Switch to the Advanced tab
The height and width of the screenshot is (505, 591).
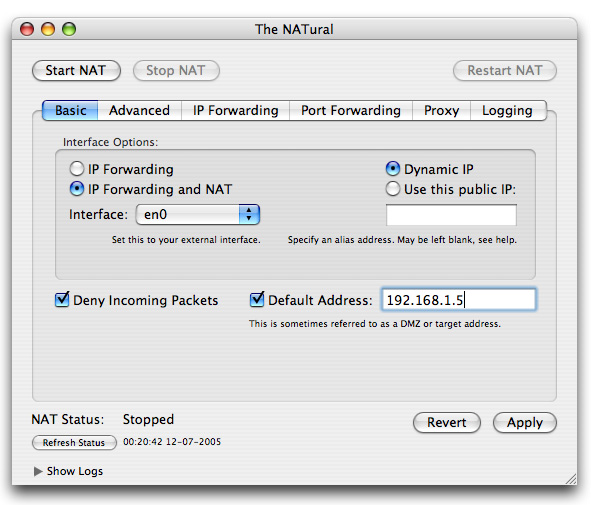coord(139,110)
